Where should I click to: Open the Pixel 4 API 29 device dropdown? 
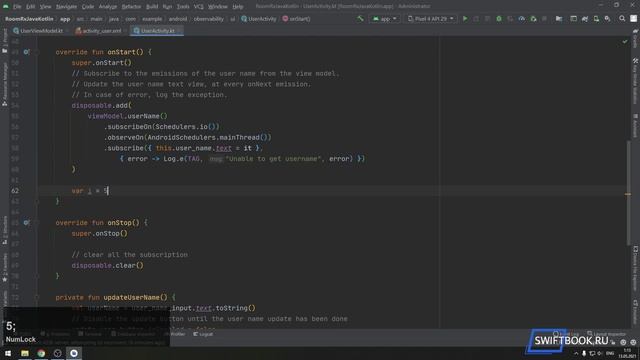click(x=430, y=19)
